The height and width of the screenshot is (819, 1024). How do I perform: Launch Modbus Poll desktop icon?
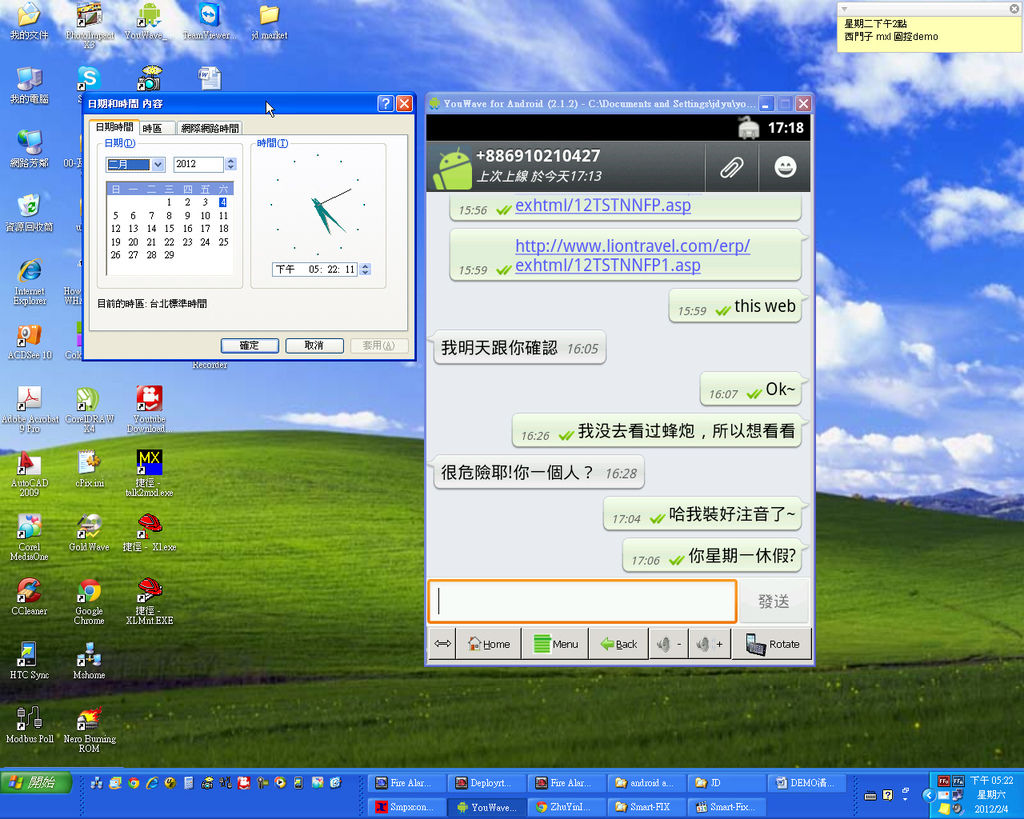tap(29, 725)
